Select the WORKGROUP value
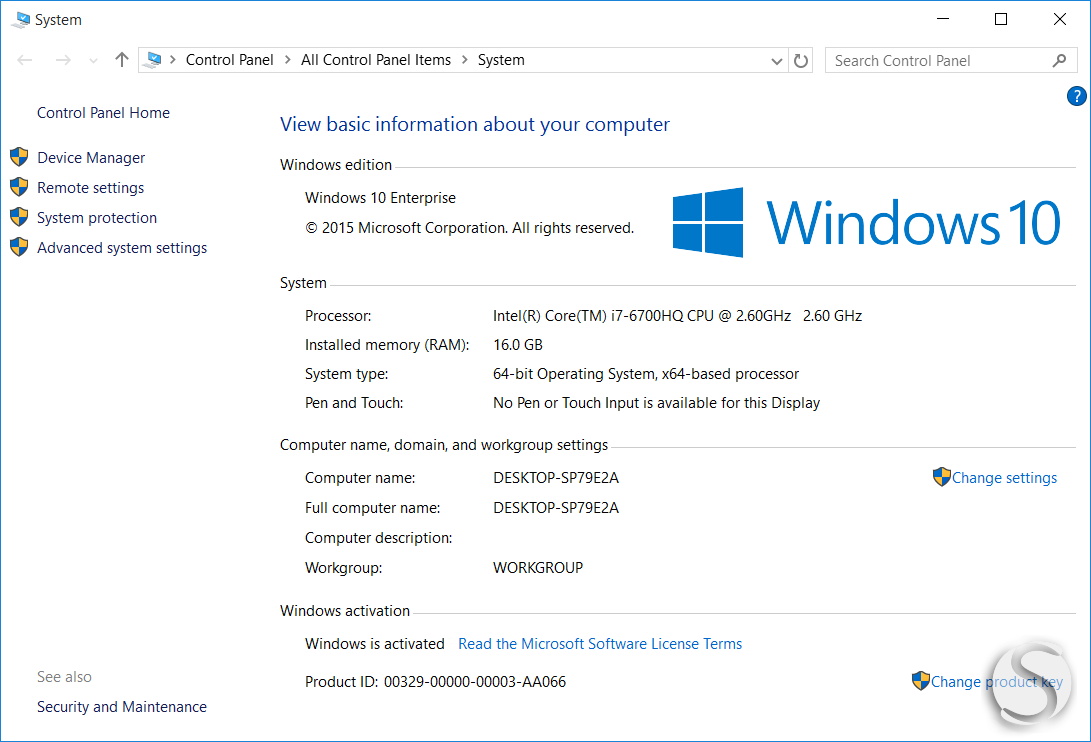The height and width of the screenshot is (742, 1091). (538, 568)
